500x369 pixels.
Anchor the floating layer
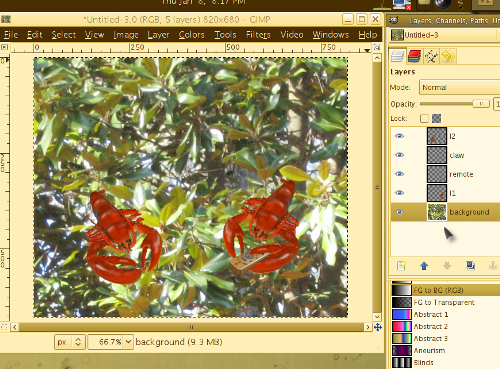[493, 266]
